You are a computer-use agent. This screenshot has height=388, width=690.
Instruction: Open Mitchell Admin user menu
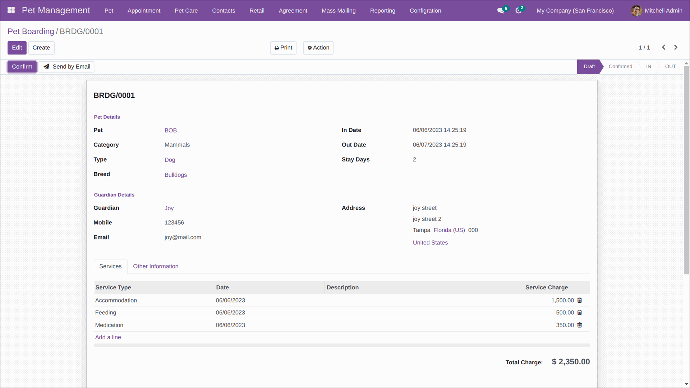coord(657,11)
